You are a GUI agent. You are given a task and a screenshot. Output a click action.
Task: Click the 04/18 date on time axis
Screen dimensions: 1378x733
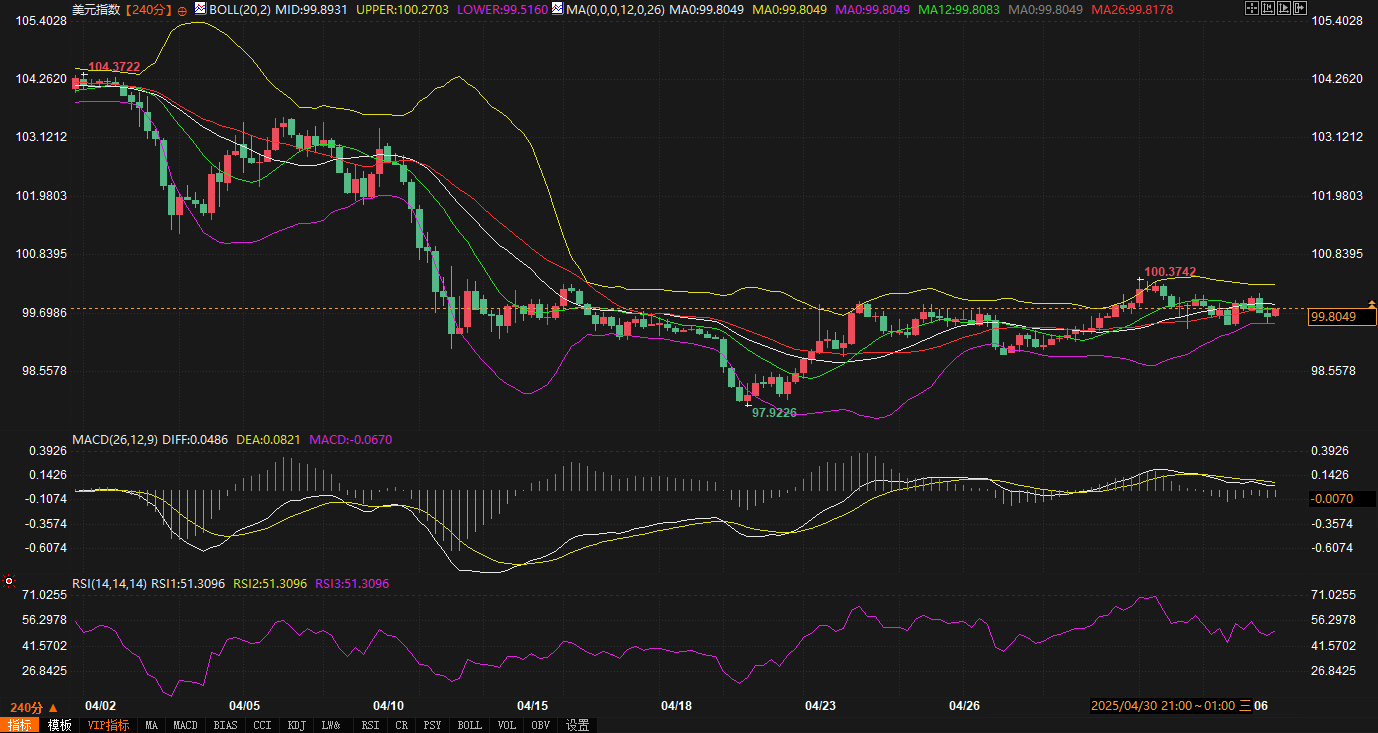676,706
